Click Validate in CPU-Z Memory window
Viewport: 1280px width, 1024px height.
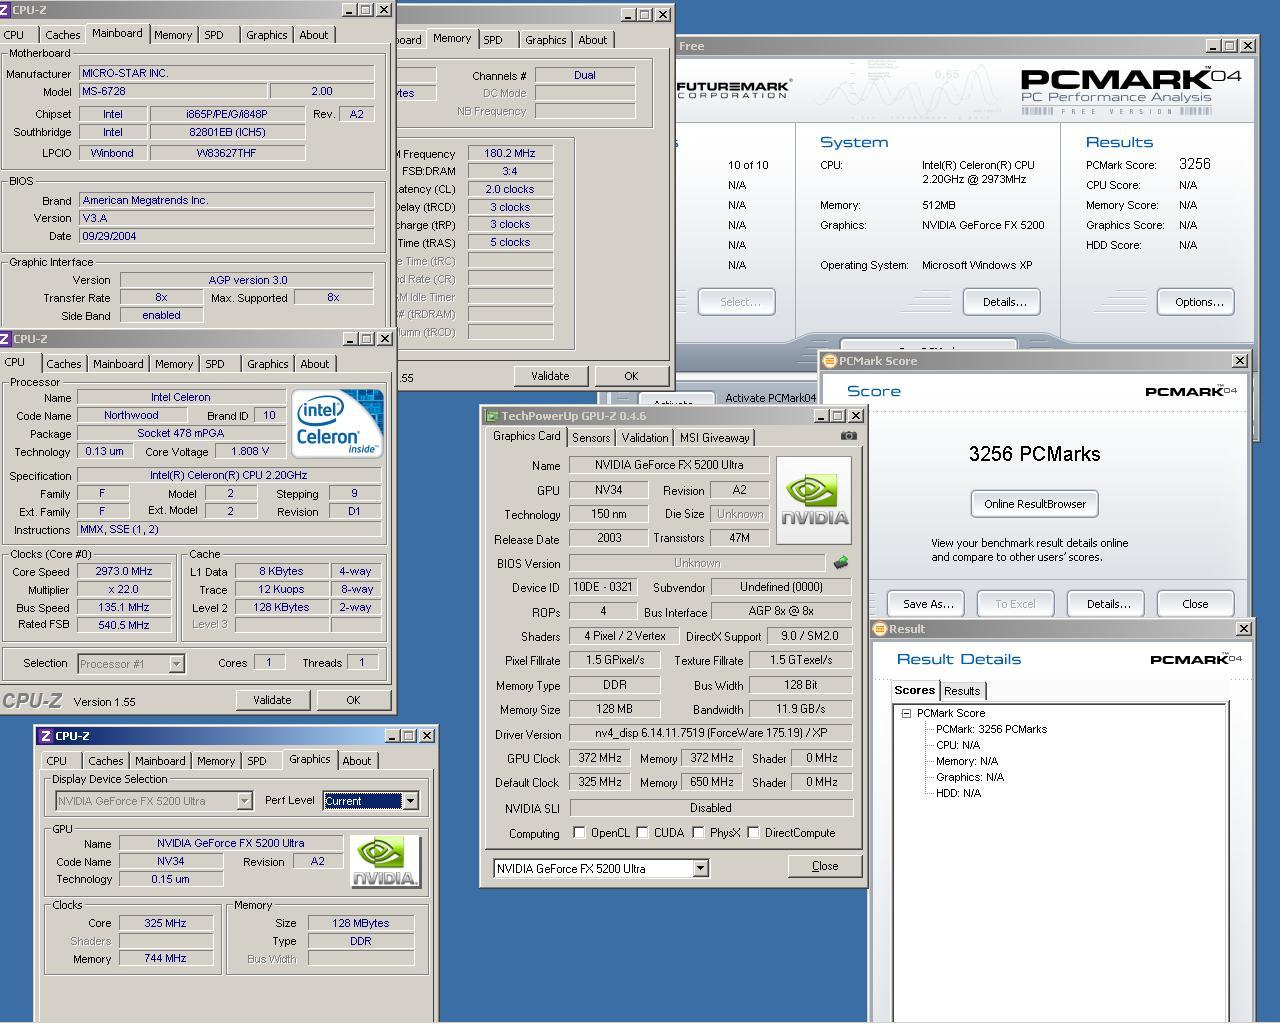(550, 376)
